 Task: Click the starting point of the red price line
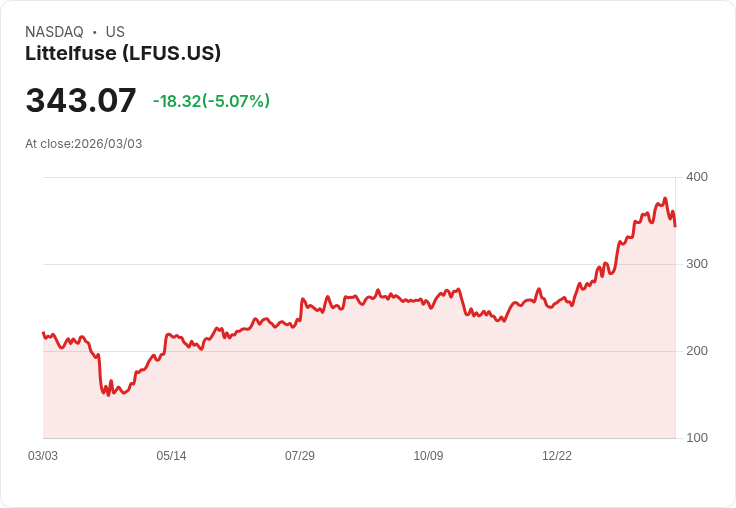pos(43,333)
